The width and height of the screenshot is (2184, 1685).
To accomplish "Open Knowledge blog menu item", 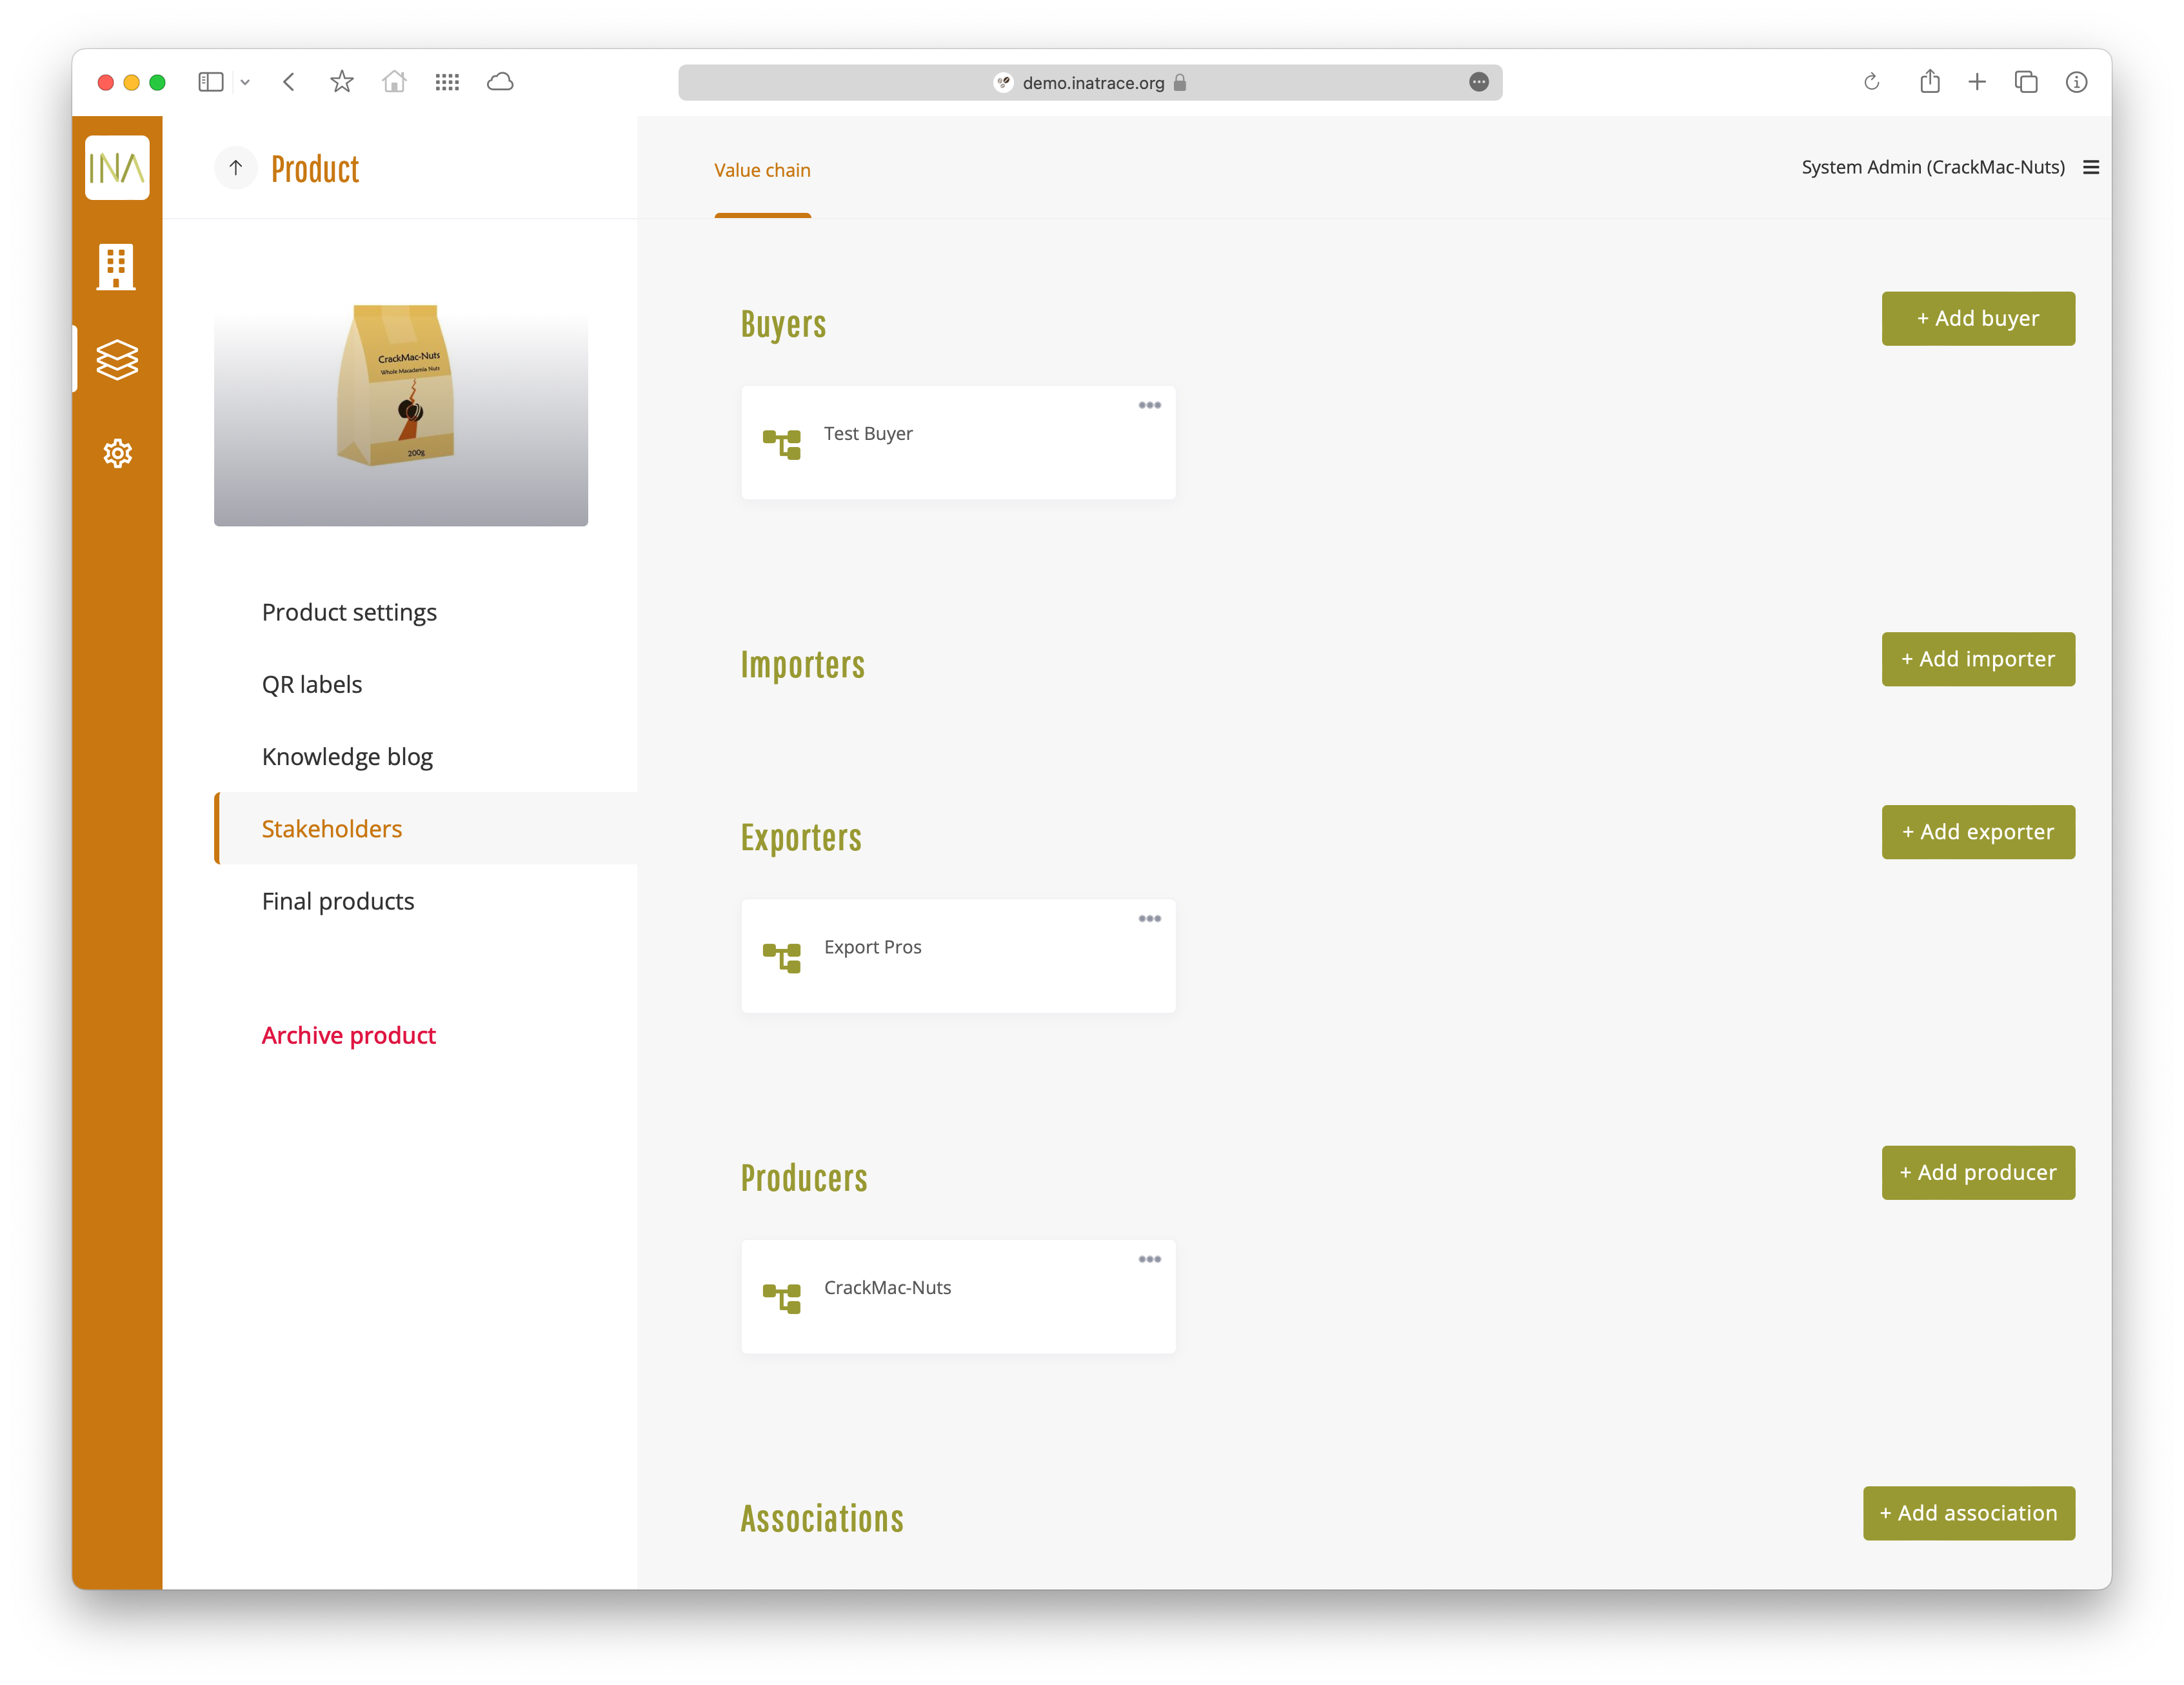I will 347,757.
